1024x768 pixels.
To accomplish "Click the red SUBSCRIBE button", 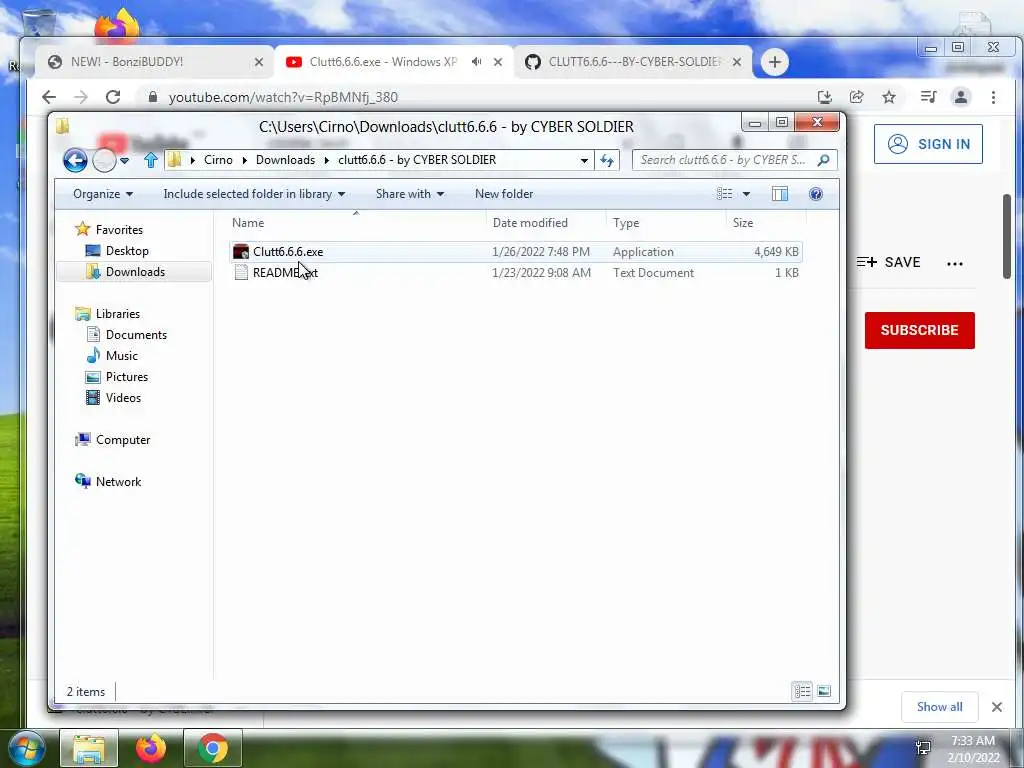I will [x=920, y=330].
